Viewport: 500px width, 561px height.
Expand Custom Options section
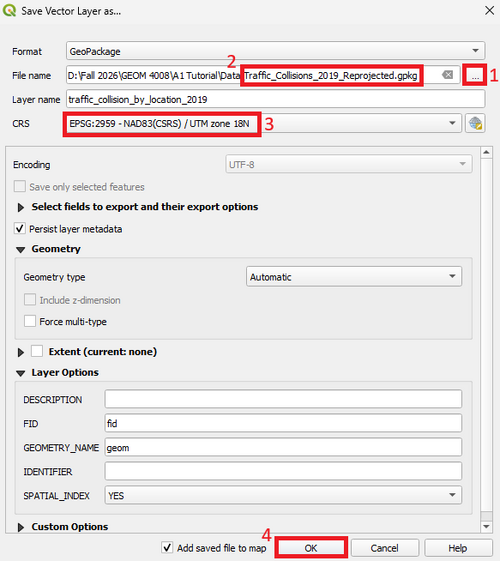point(21,527)
